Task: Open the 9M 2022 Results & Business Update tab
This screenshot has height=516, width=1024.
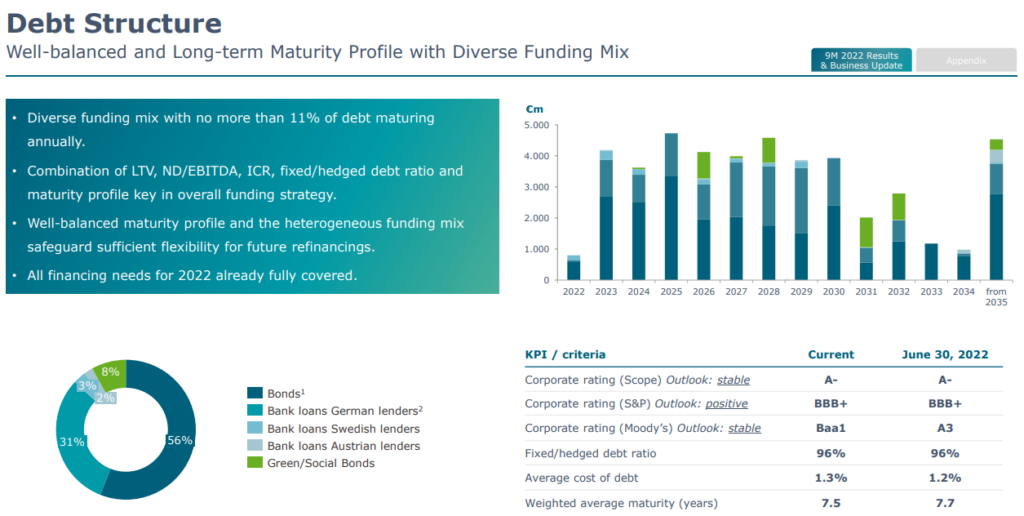Action: pyautogui.click(x=860, y=60)
